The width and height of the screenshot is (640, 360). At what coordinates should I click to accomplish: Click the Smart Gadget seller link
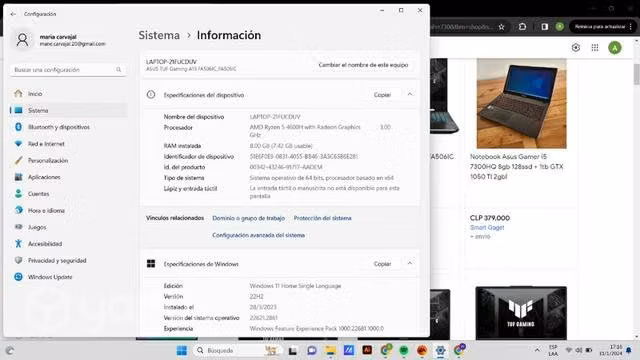pyautogui.click(x=487, y=228)
